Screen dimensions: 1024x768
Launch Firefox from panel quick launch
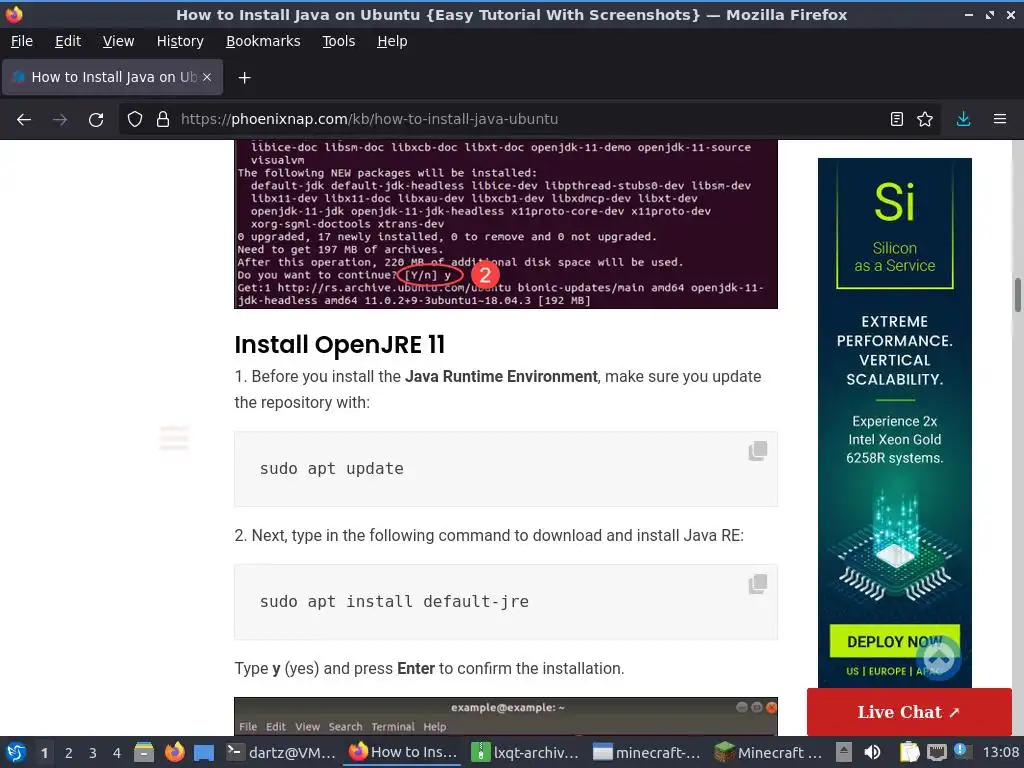point(174,752)
